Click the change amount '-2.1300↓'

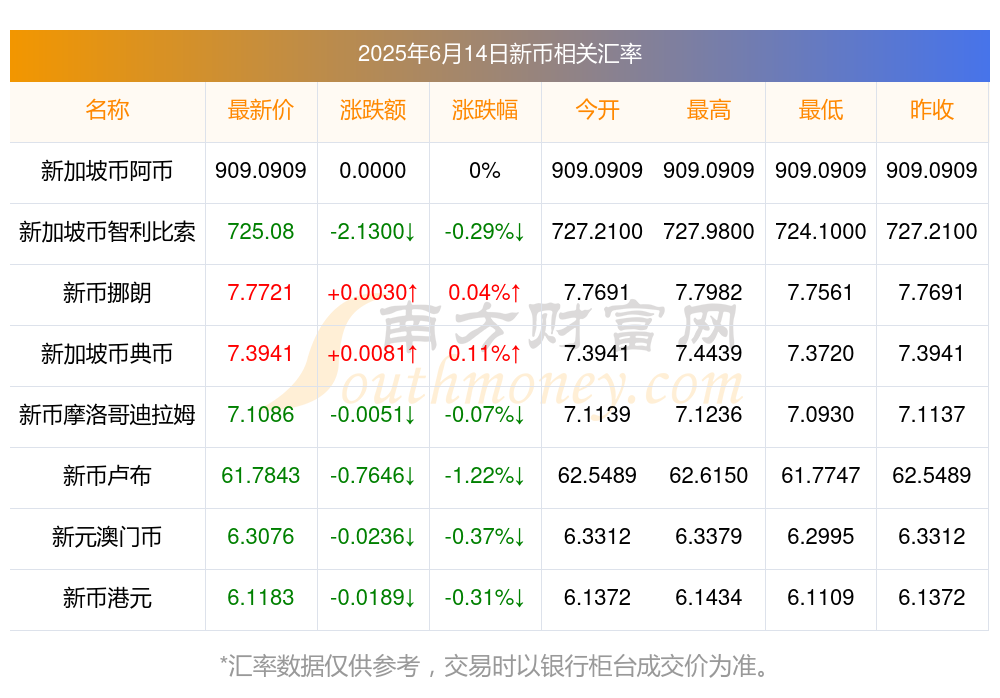point(372,231)
